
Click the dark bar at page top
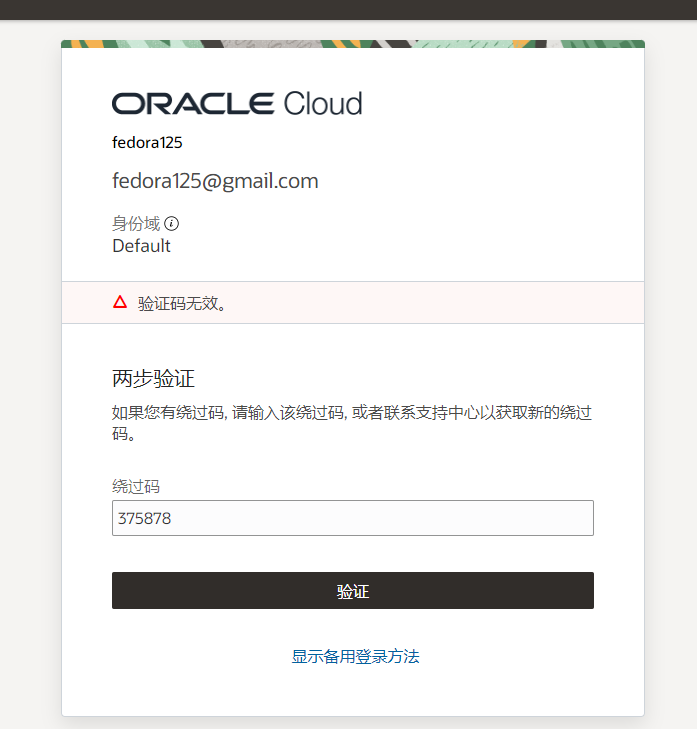click(348, 9)
